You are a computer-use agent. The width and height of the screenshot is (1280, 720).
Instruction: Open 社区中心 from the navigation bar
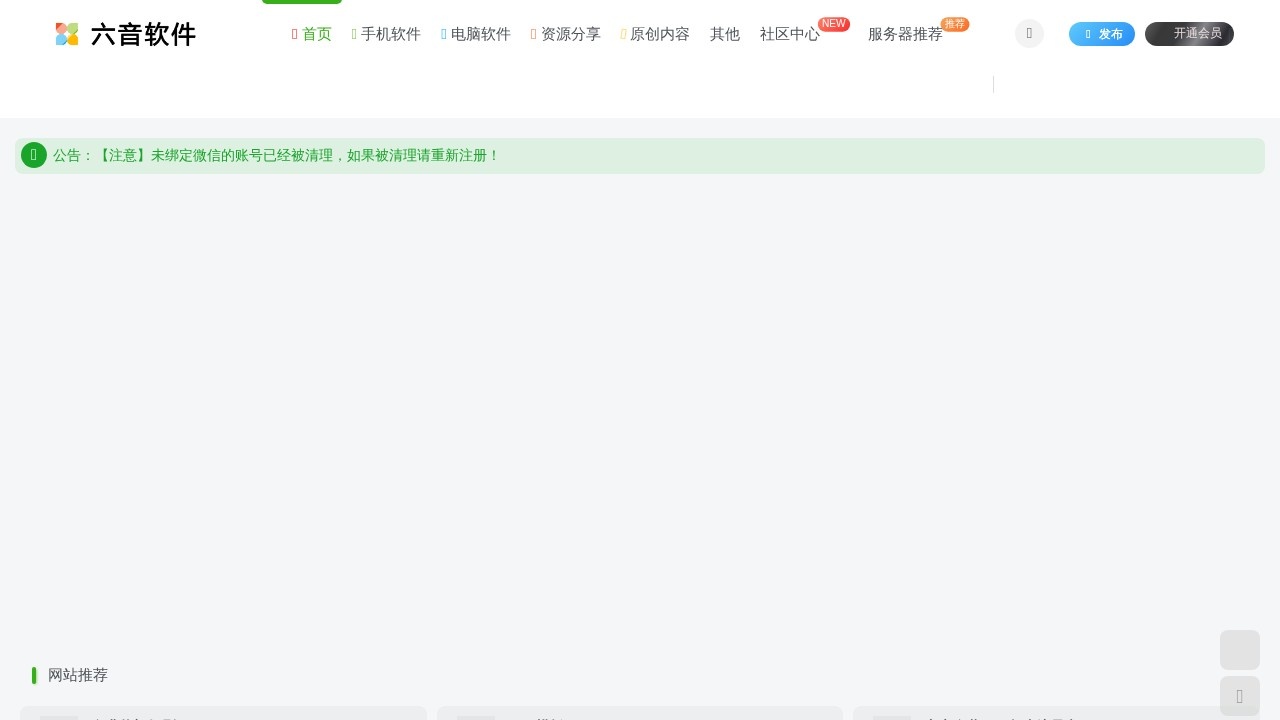(789, 34)
